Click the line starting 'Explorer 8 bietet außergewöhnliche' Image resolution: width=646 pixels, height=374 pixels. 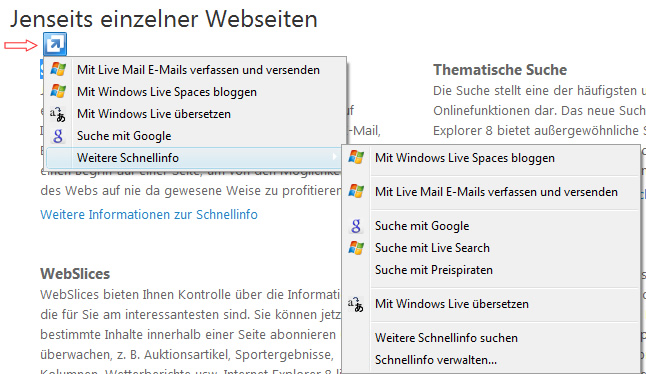539,131
